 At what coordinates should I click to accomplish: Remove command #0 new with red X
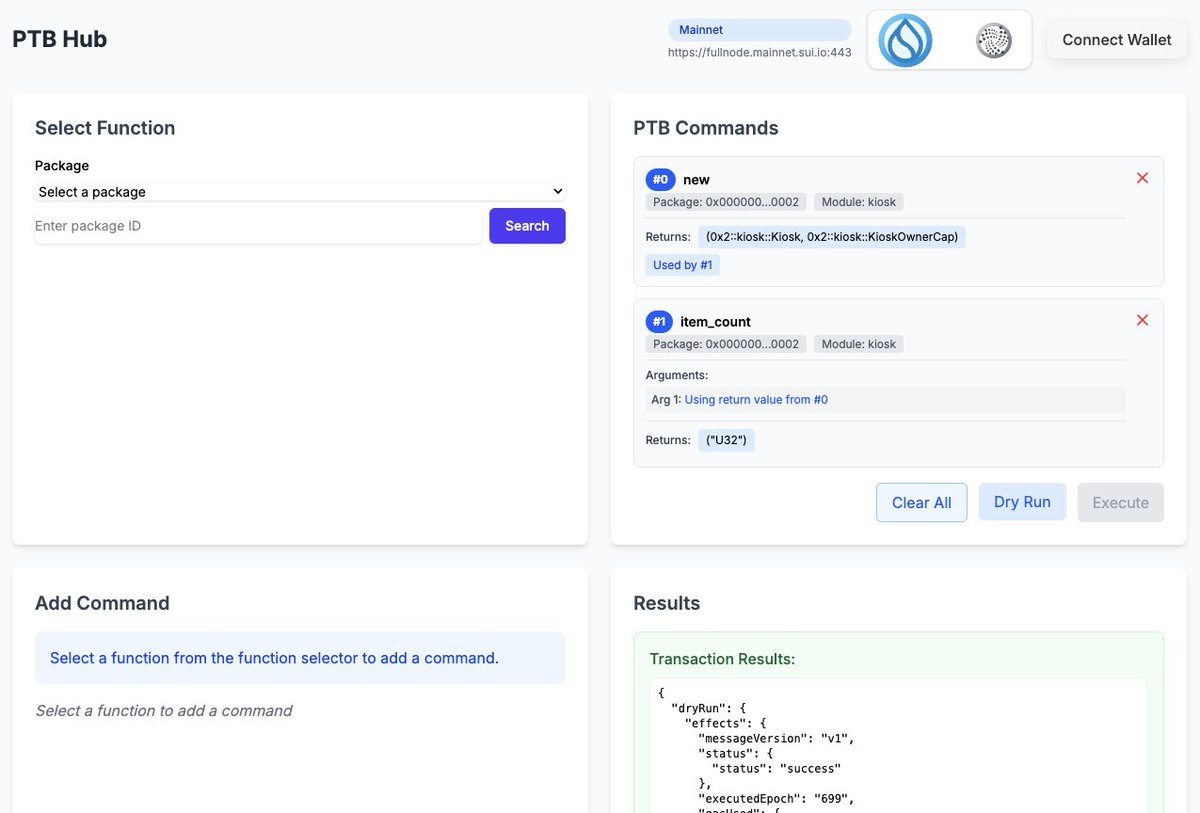point(1142,178)
